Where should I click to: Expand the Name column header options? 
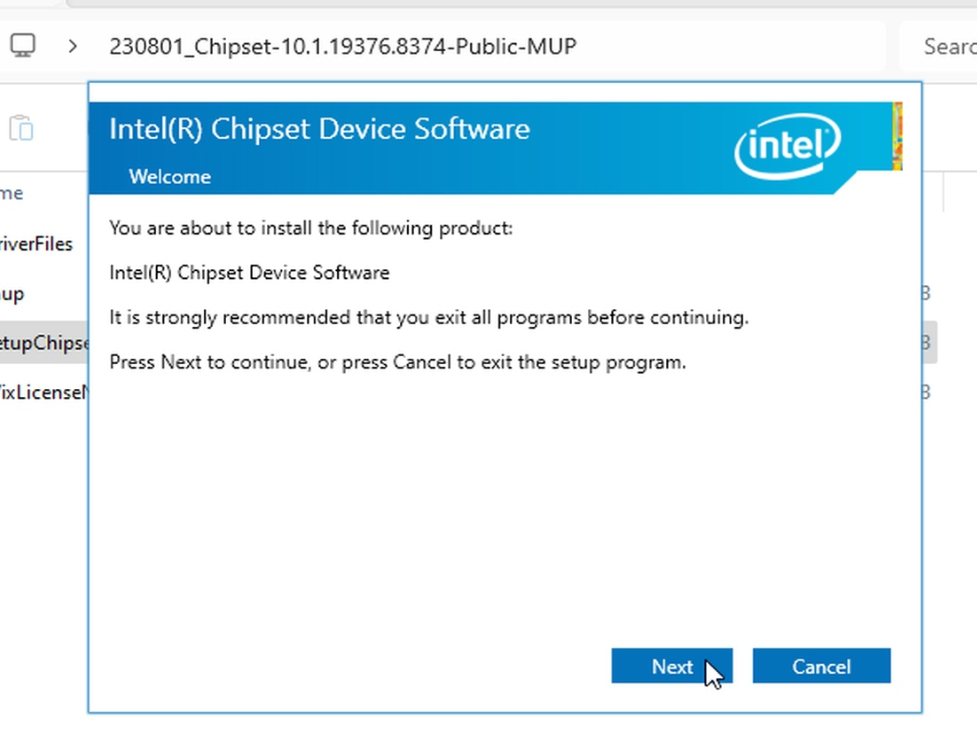13,192
